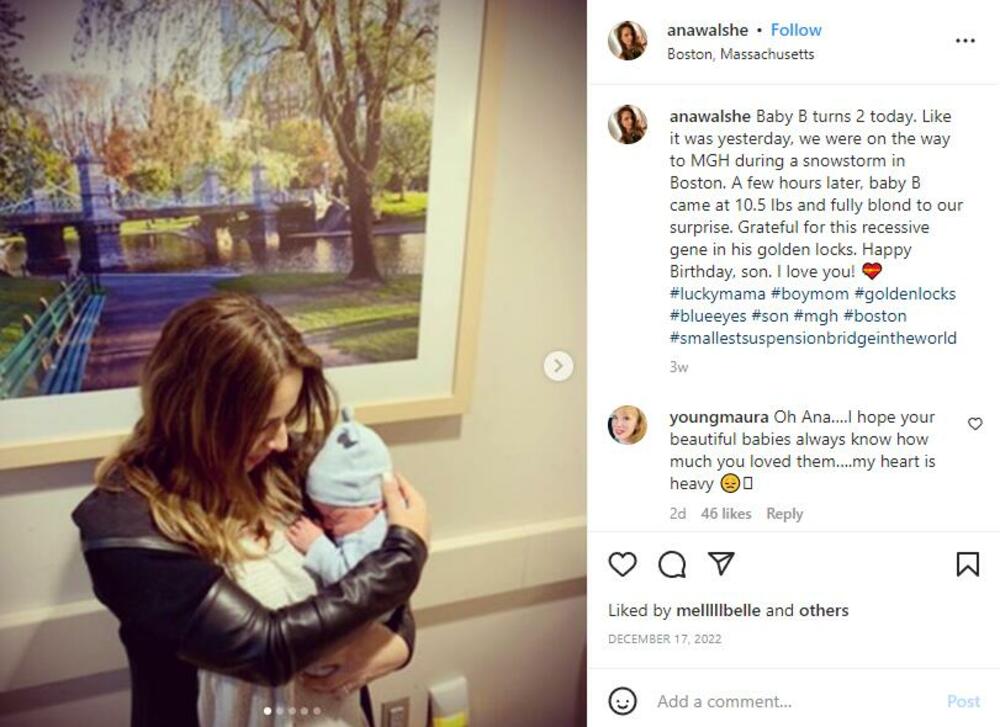Image resolution: width=1000 pixels, height=727 pixels.
Task: Focus the Add a comment field
Action: (x=793, y=701)
